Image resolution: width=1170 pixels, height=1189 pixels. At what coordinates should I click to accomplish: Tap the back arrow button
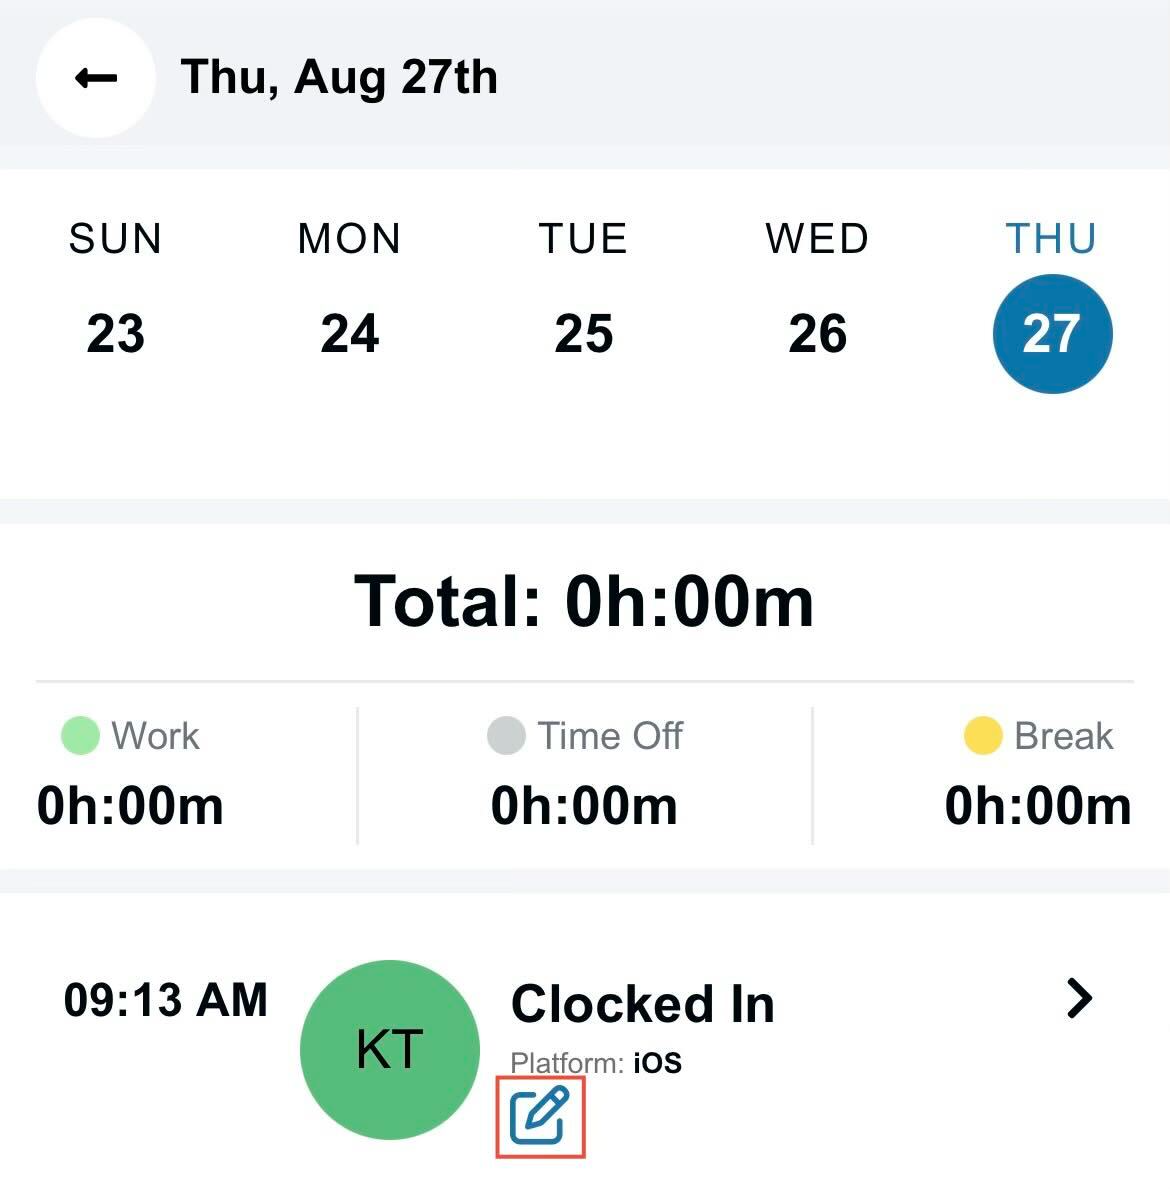[x=96, y=78]
